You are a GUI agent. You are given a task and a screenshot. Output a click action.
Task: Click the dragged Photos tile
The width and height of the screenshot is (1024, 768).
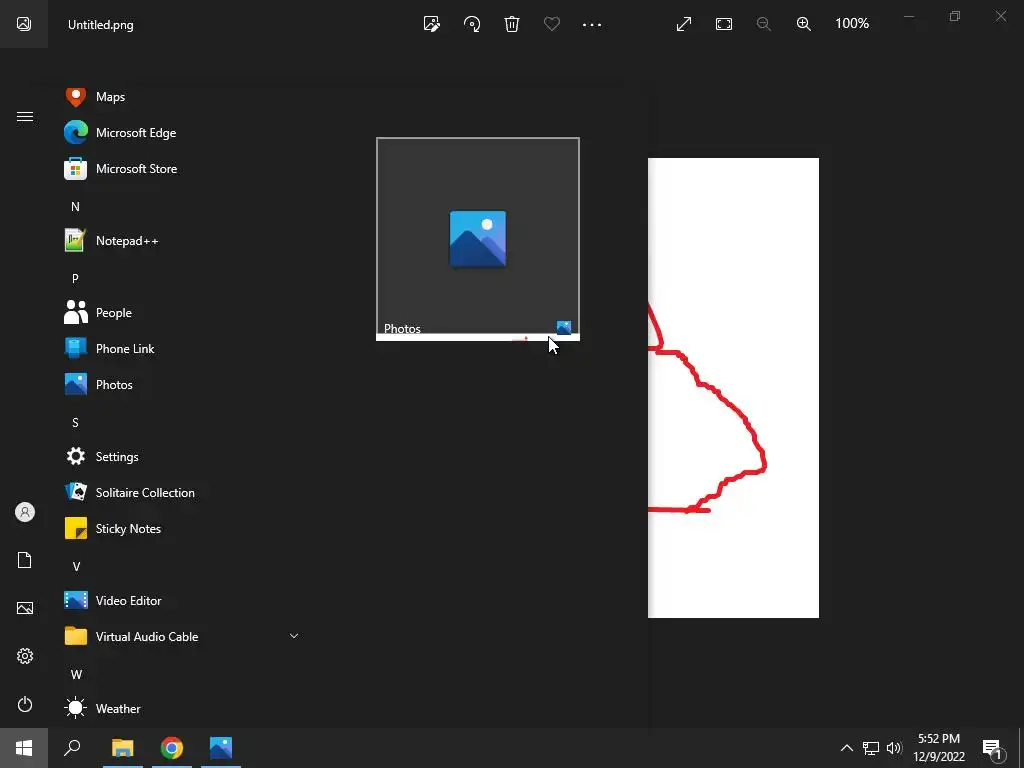pos(477,238)
